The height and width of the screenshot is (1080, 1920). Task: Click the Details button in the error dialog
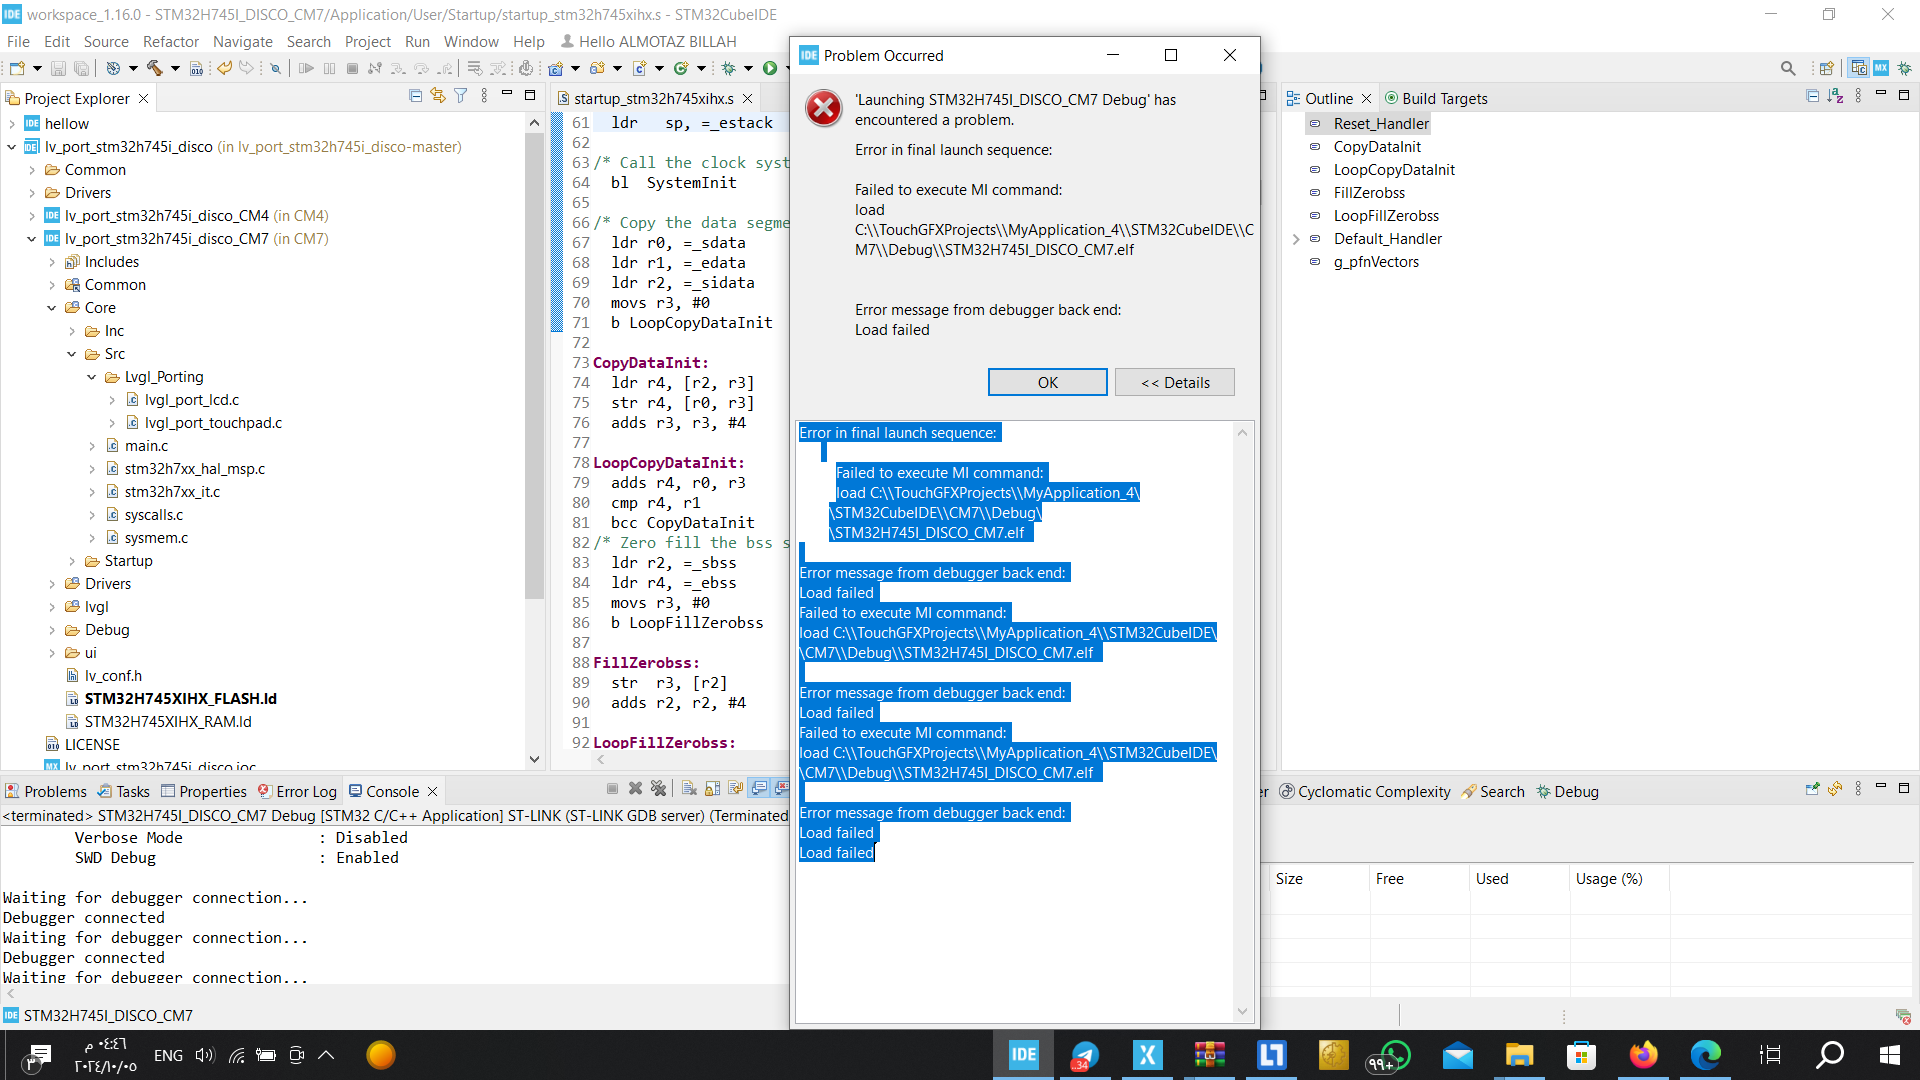(x=1174, y=382)
